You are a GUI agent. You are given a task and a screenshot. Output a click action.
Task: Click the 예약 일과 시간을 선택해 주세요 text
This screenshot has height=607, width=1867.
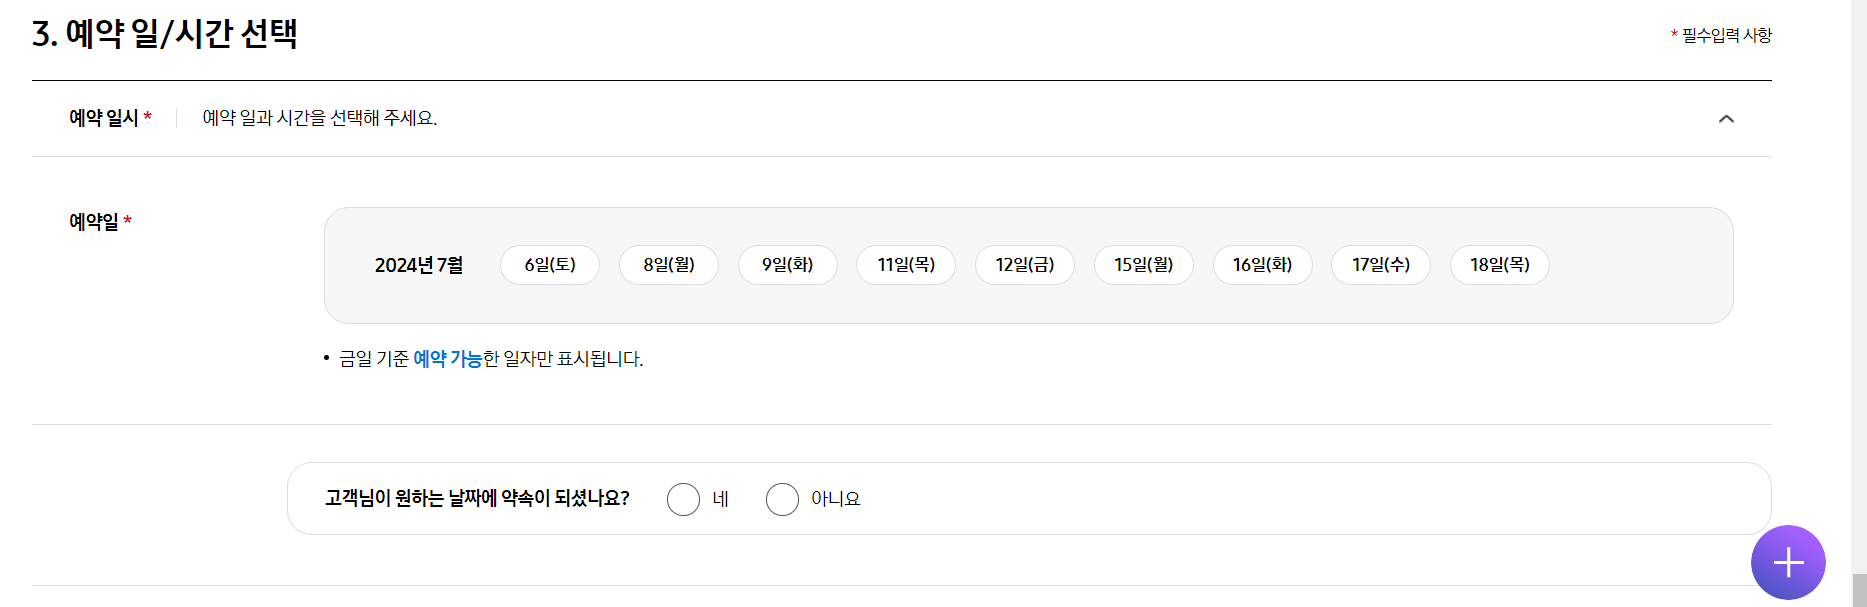pos(320,118)
